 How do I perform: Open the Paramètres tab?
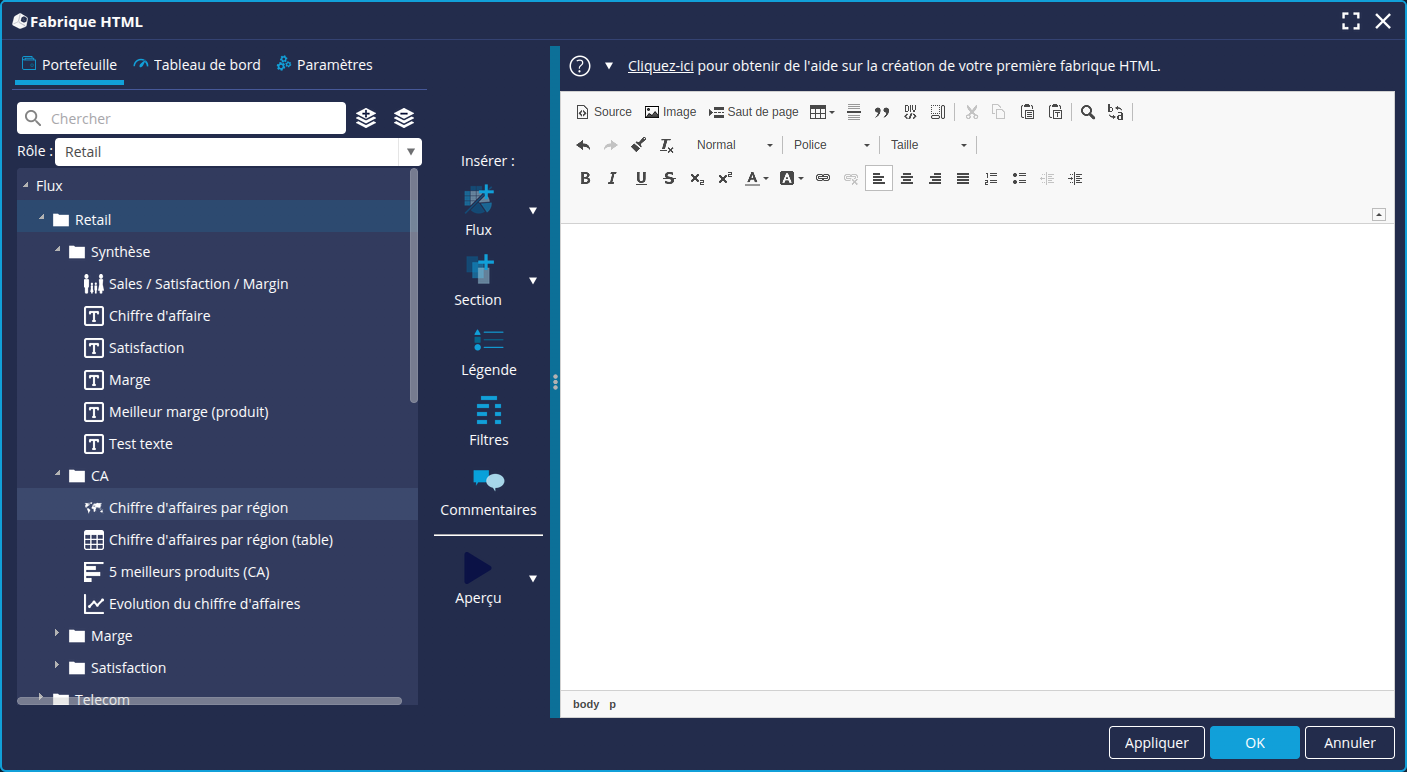pyautogui.click(x=325, y=65)
